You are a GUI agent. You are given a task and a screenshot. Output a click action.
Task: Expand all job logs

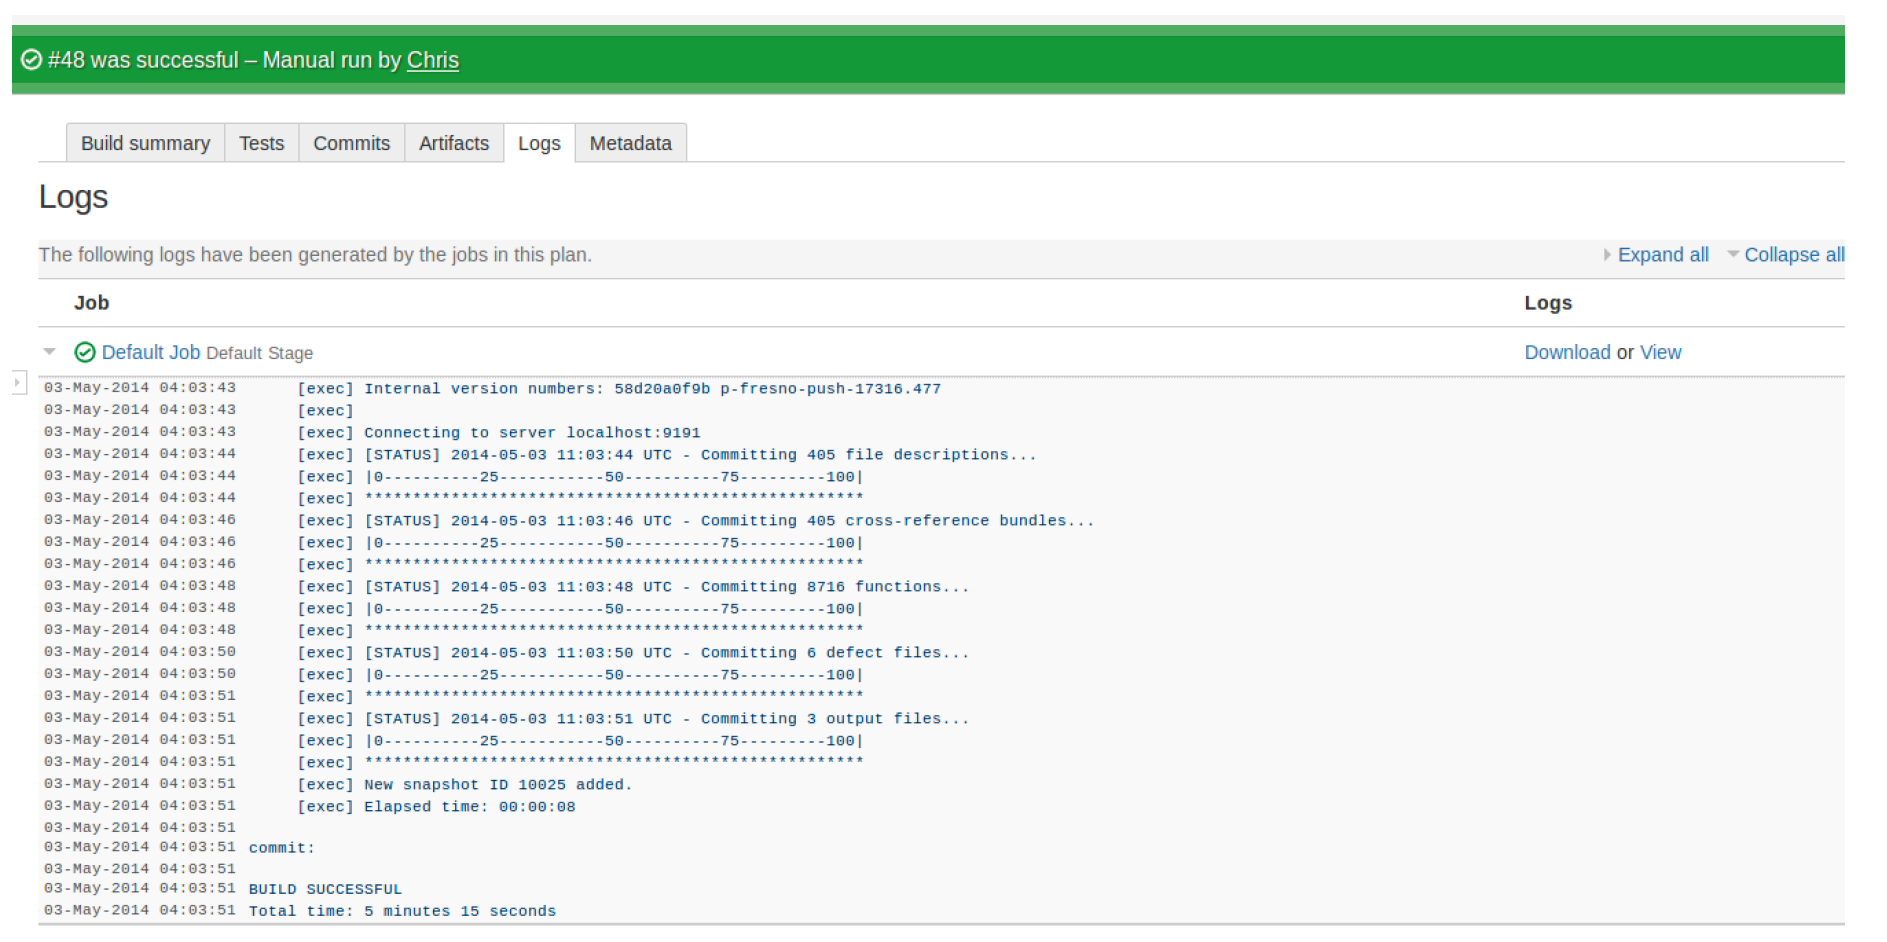(x=1662, y=255)
